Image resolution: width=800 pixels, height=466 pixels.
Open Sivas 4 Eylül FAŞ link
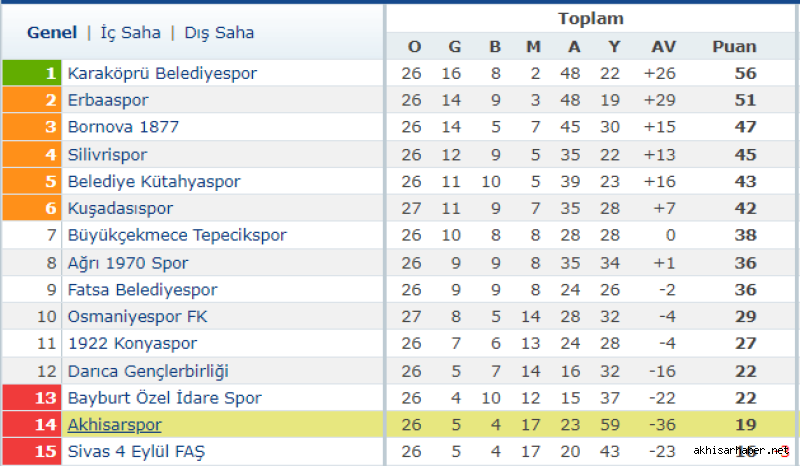tap(136, 452)
